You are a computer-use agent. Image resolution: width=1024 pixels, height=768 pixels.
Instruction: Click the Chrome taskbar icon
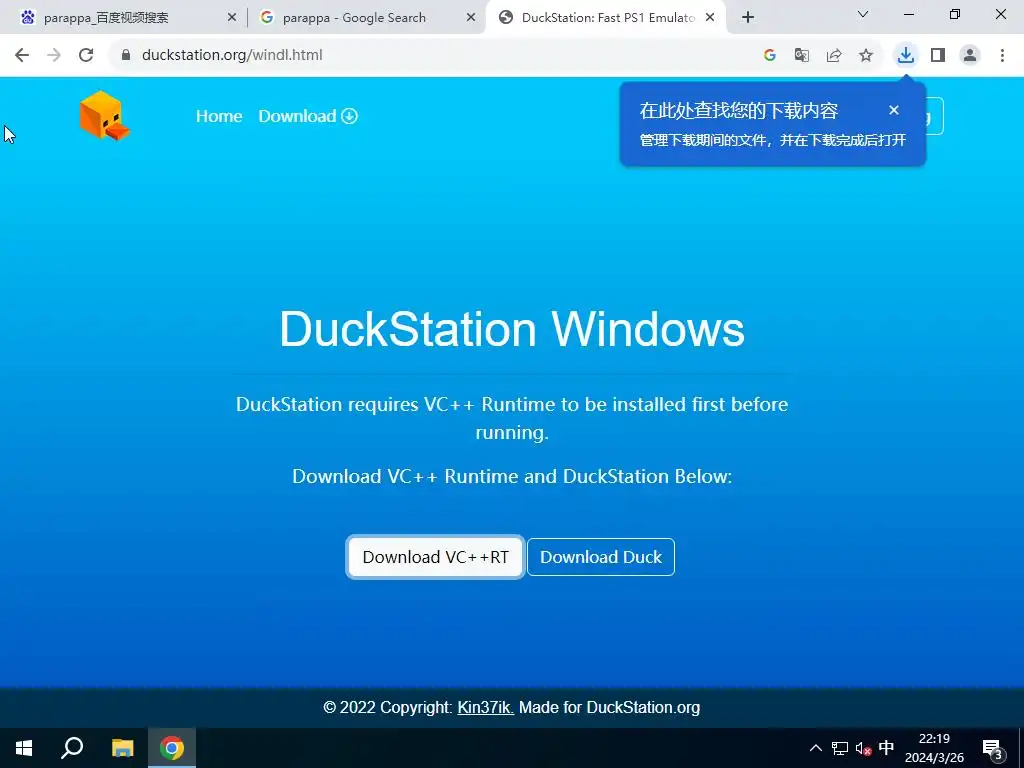coord(172,748)
